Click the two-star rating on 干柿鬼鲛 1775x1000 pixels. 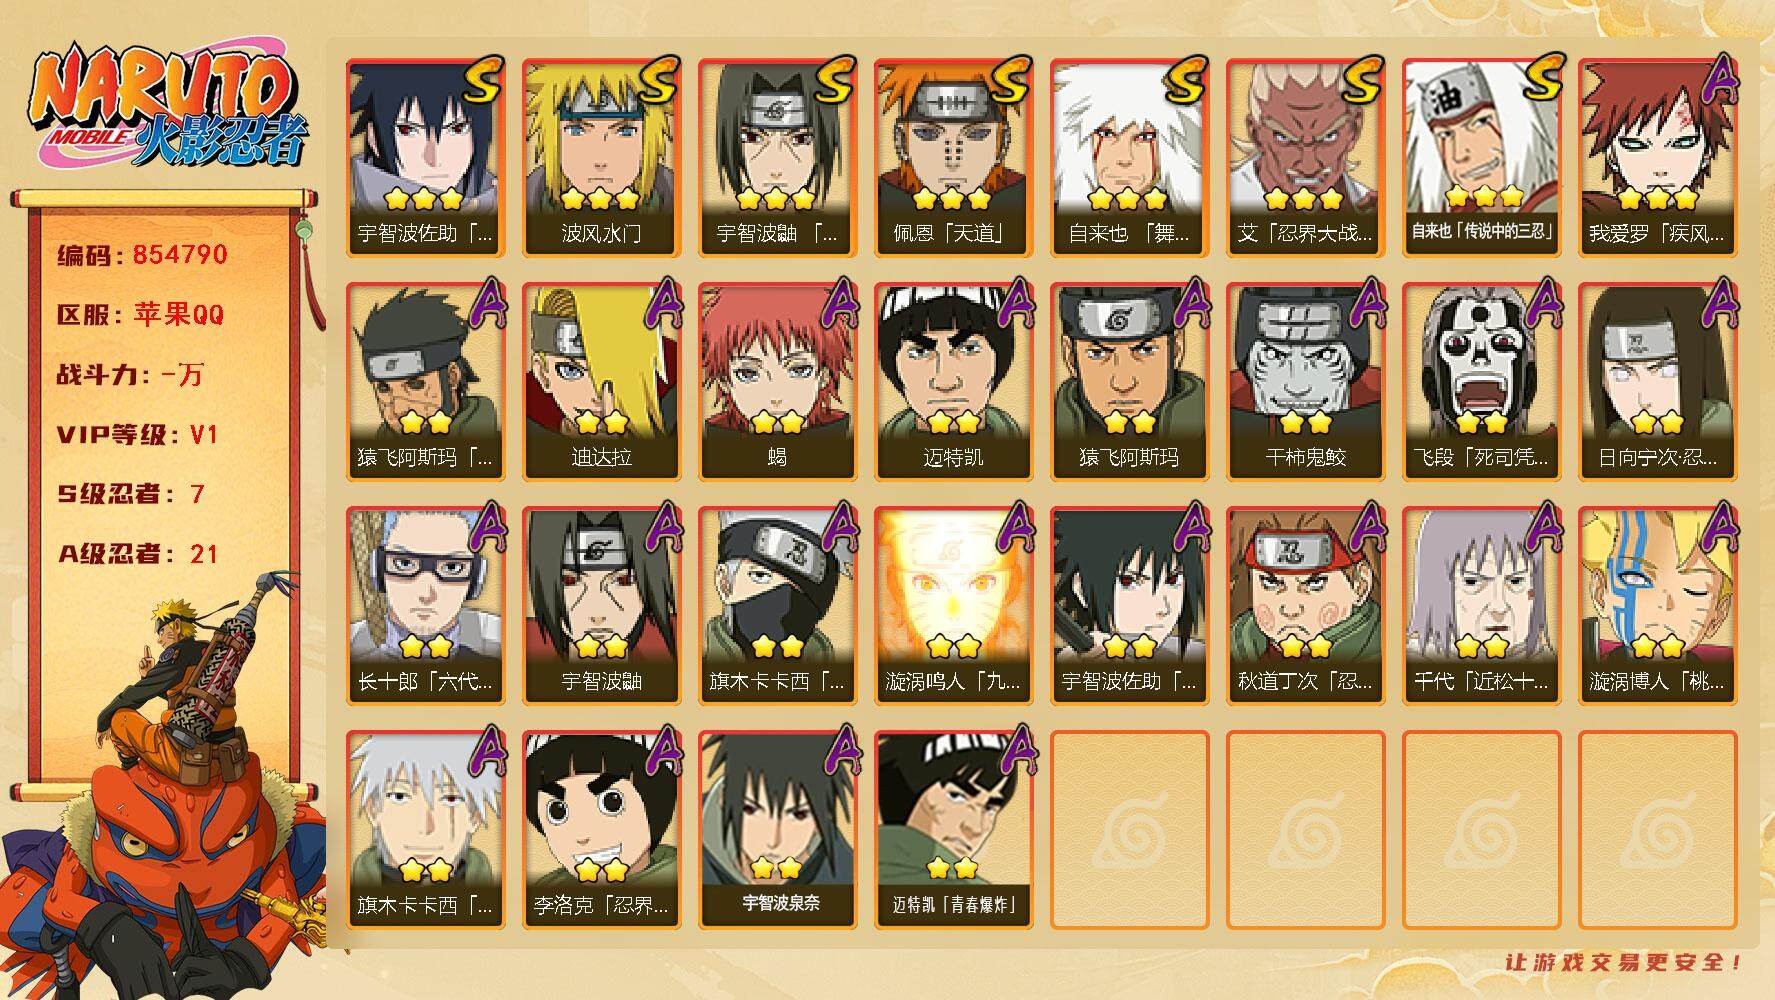1305,422
